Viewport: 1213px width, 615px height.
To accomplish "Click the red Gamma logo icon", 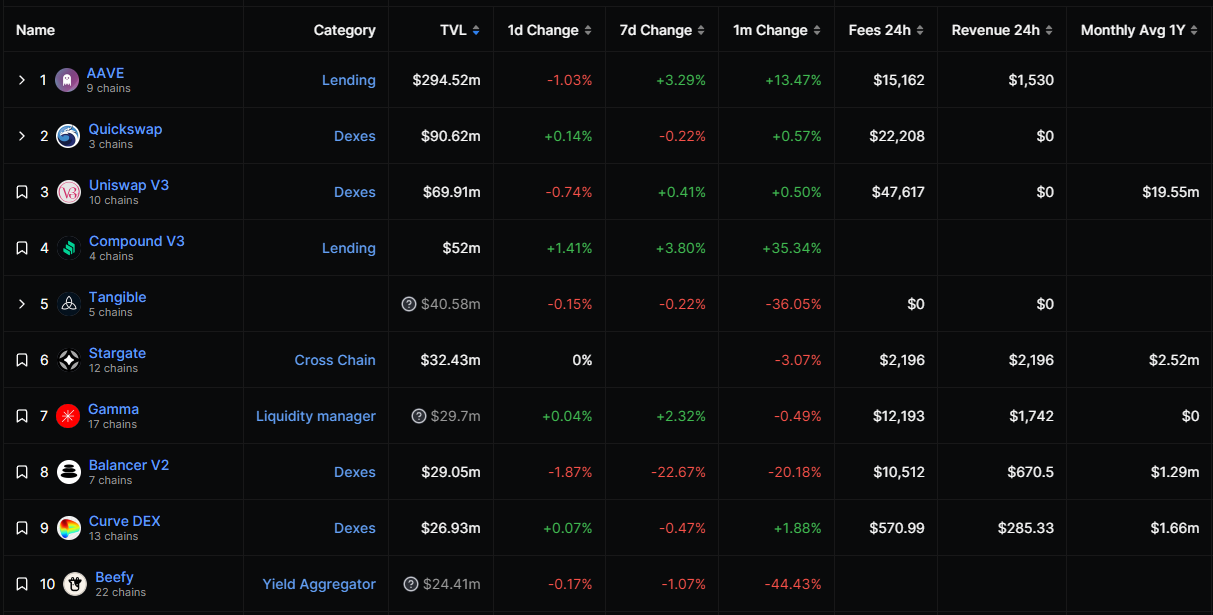I will [68, 416].
